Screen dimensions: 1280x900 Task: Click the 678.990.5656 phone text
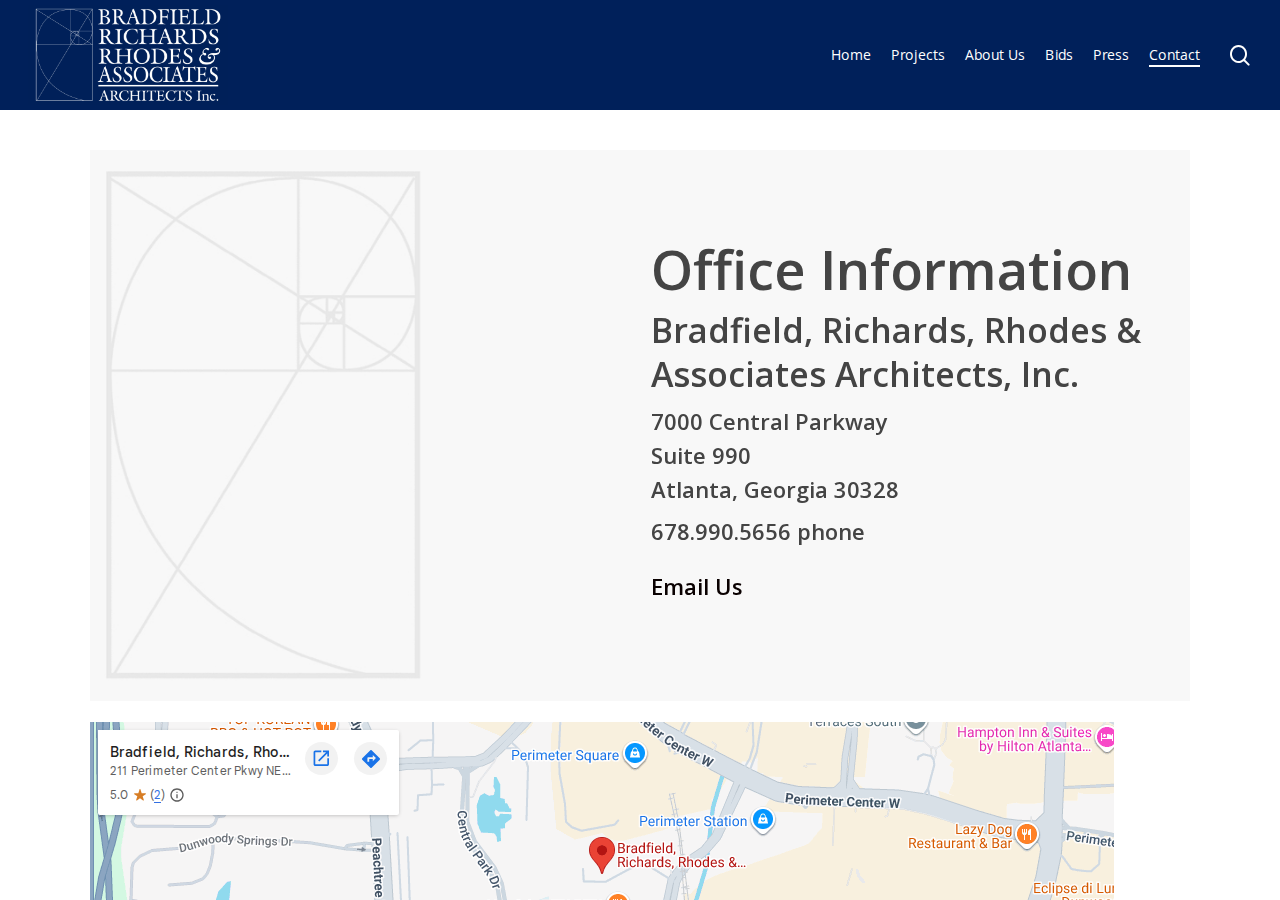coord(758,532)
